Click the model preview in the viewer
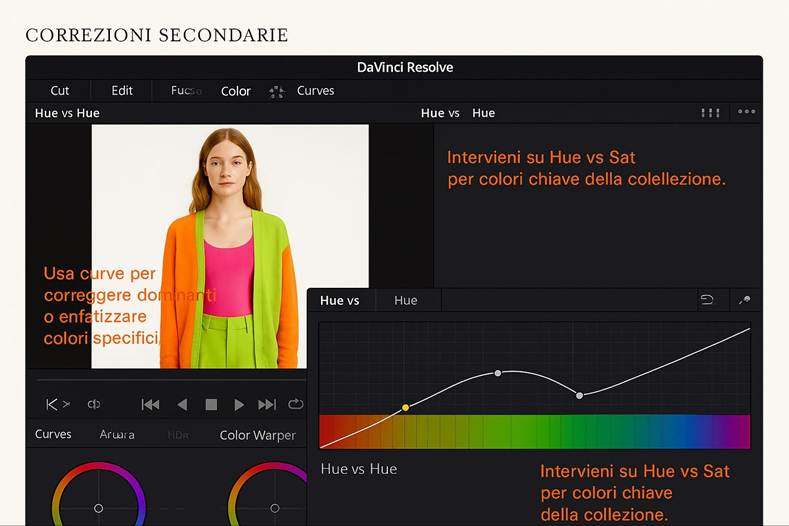 230,246
